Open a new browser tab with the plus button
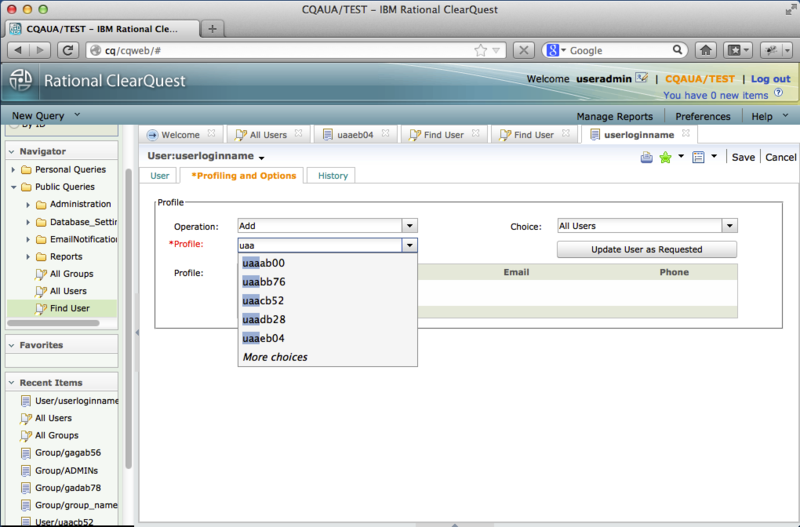The image size is (800, 527). click(x=212, y=29)
